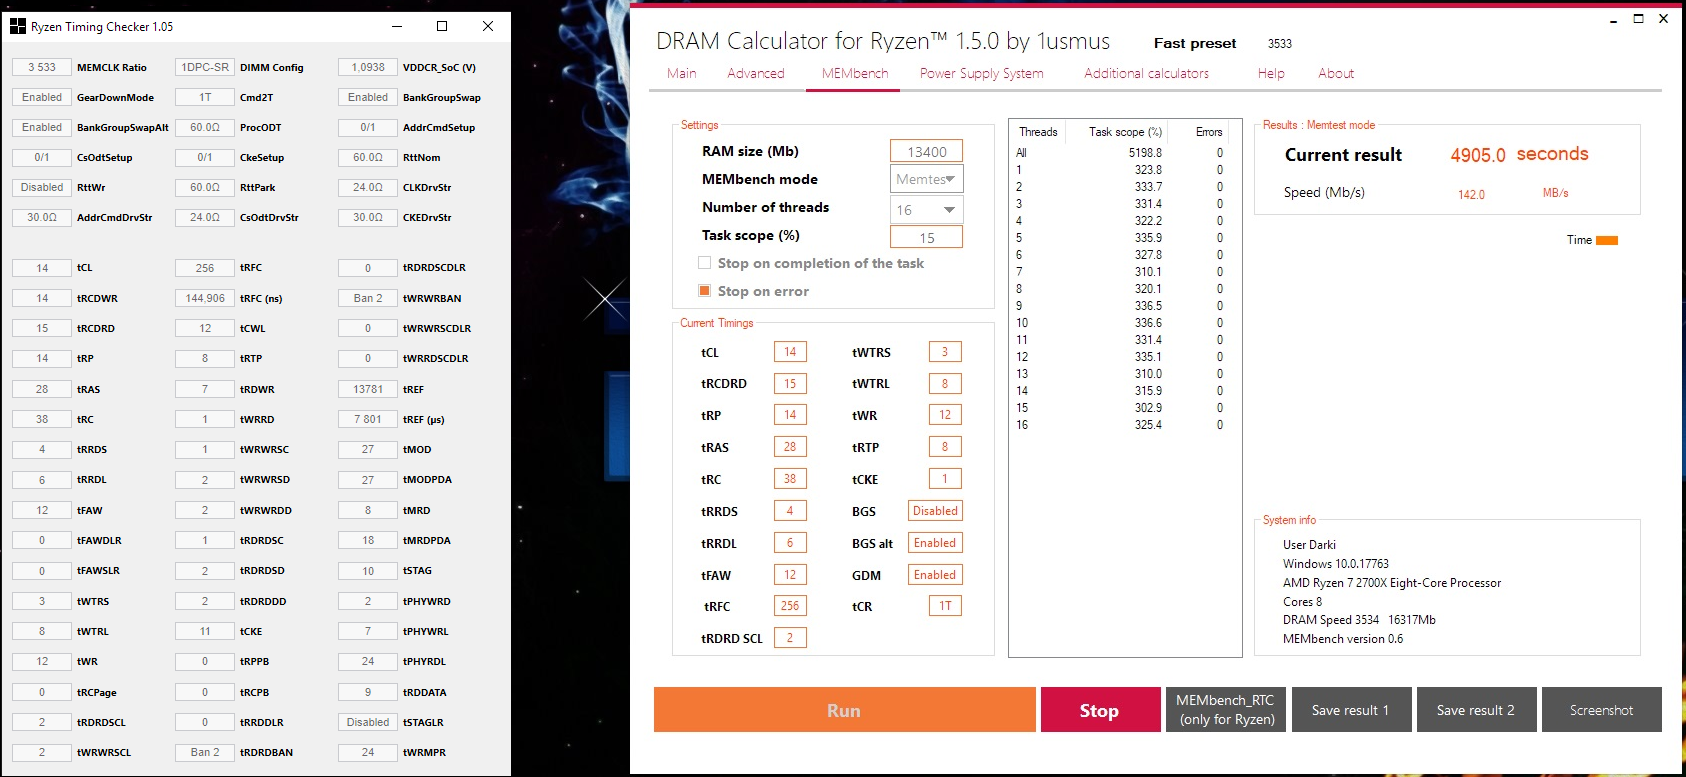Minimize the Ryzen Timing Checker window
This screenshot has width=1686, height=777.
click(x=397, y=26)
